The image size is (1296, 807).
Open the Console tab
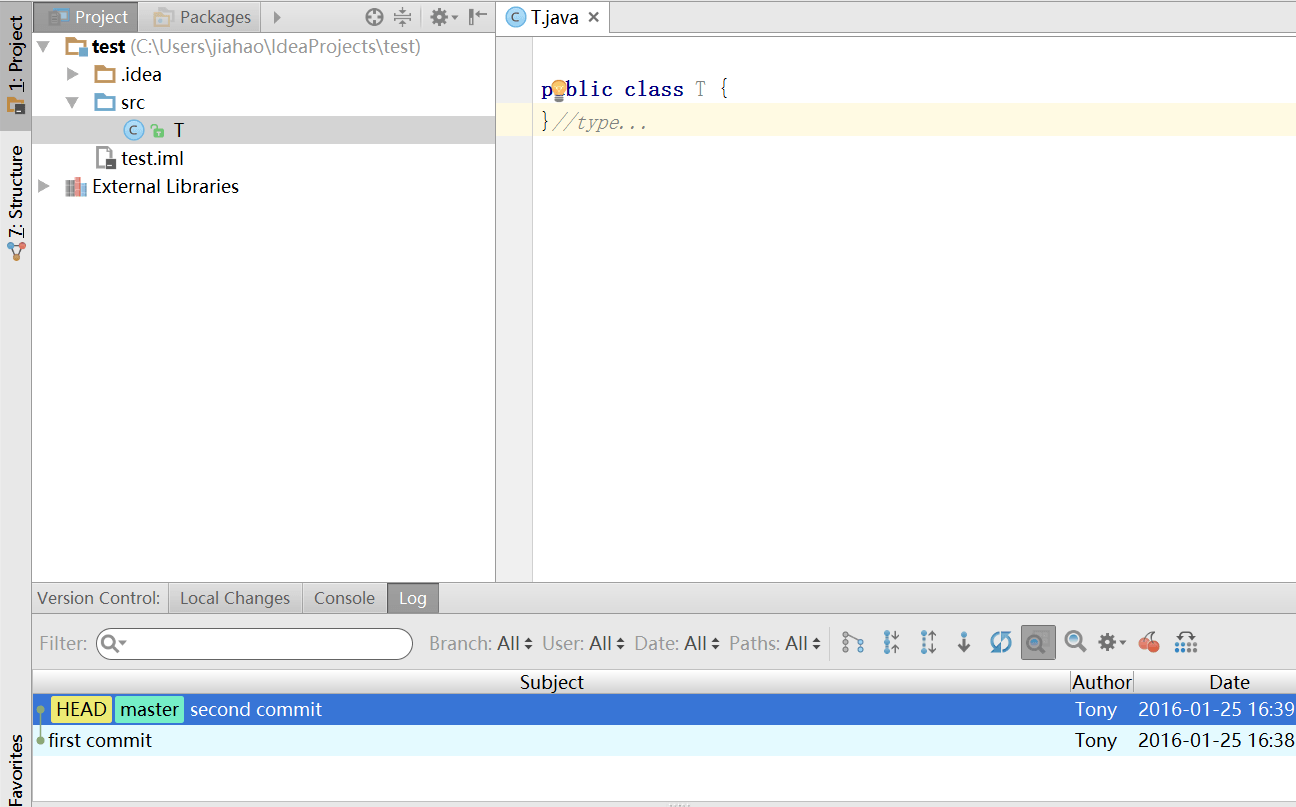[344, 598]
